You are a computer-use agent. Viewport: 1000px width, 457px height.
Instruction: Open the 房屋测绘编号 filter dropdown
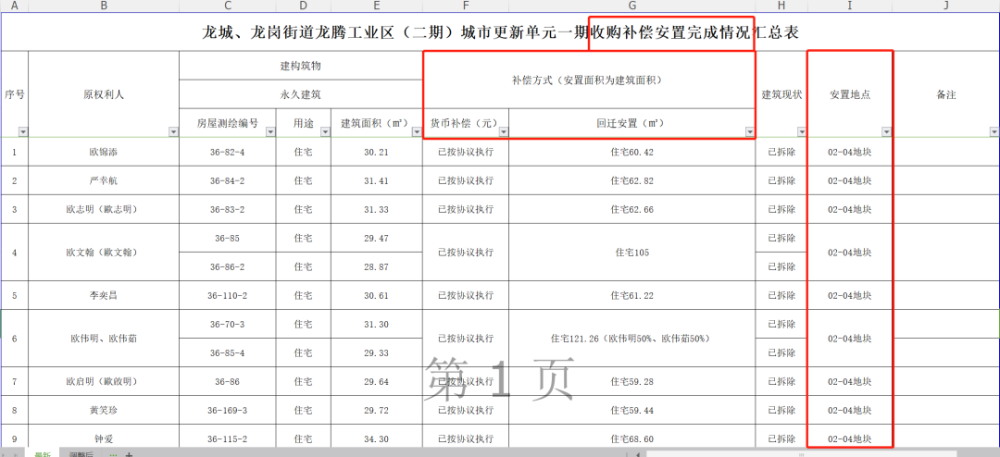(270, 132)
